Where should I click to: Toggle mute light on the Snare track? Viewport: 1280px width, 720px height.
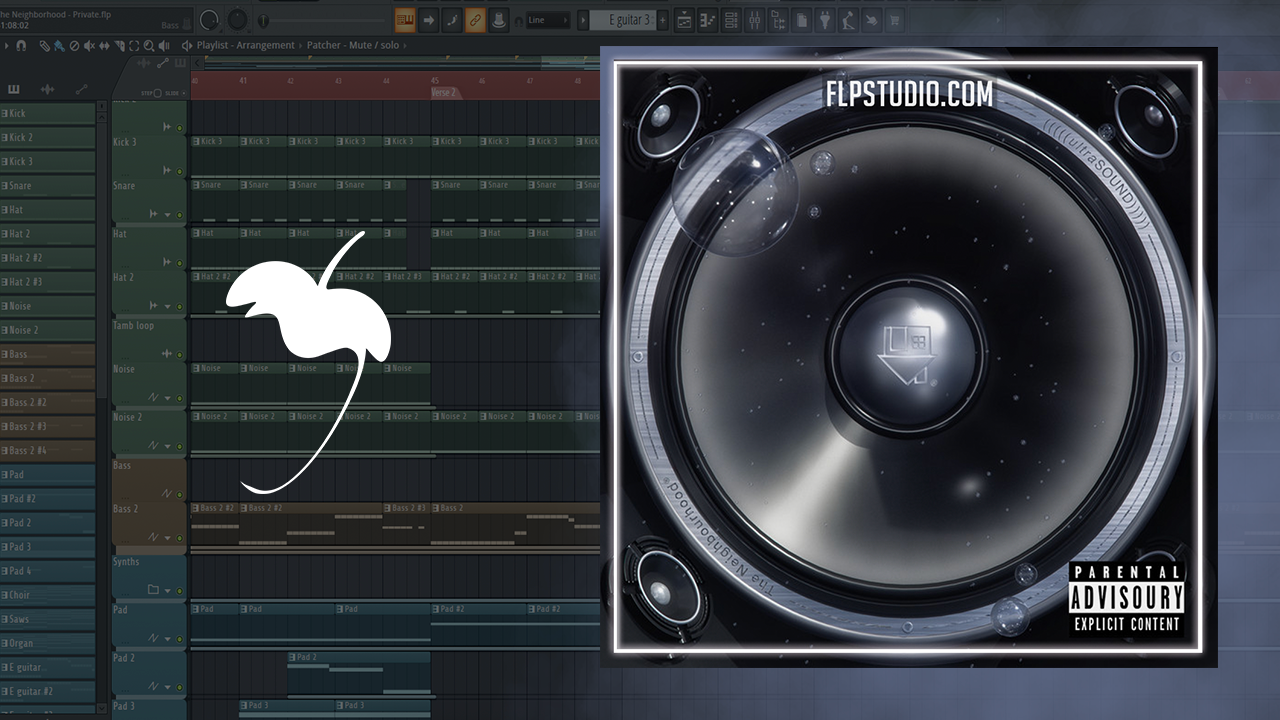180,214
